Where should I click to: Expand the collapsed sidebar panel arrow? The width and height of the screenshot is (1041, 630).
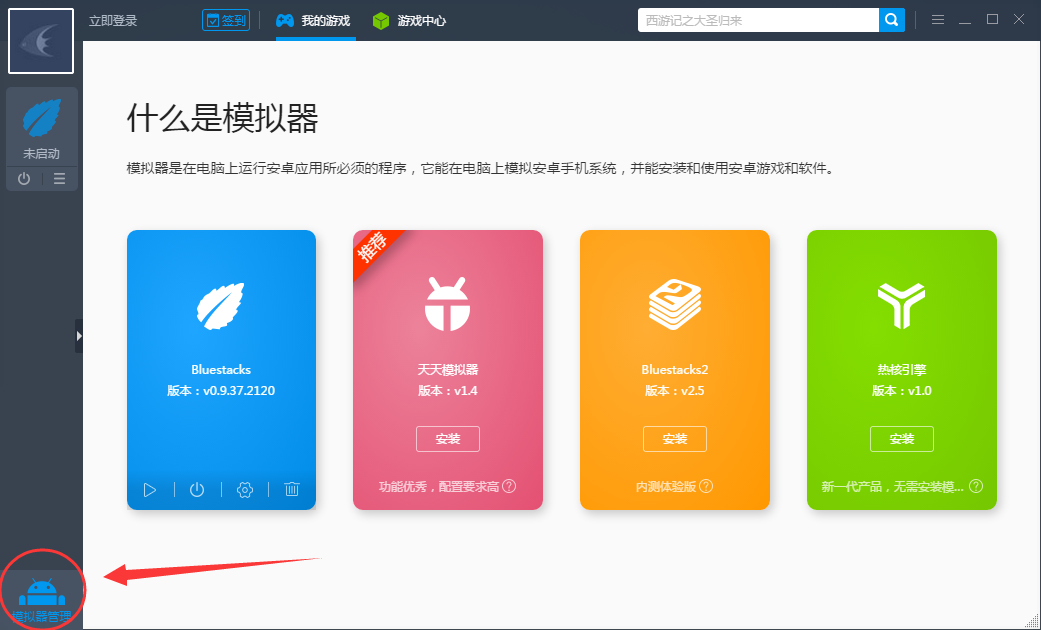point(79,336)
